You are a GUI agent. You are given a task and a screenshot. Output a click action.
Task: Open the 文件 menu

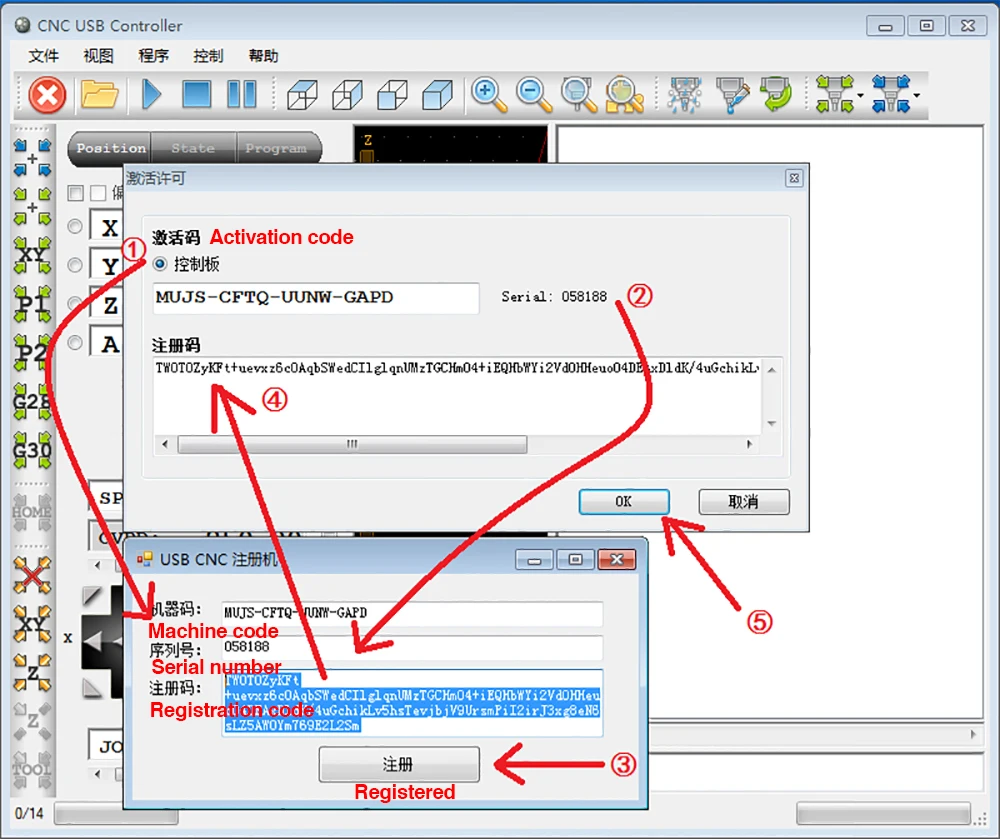coord(43,56)
